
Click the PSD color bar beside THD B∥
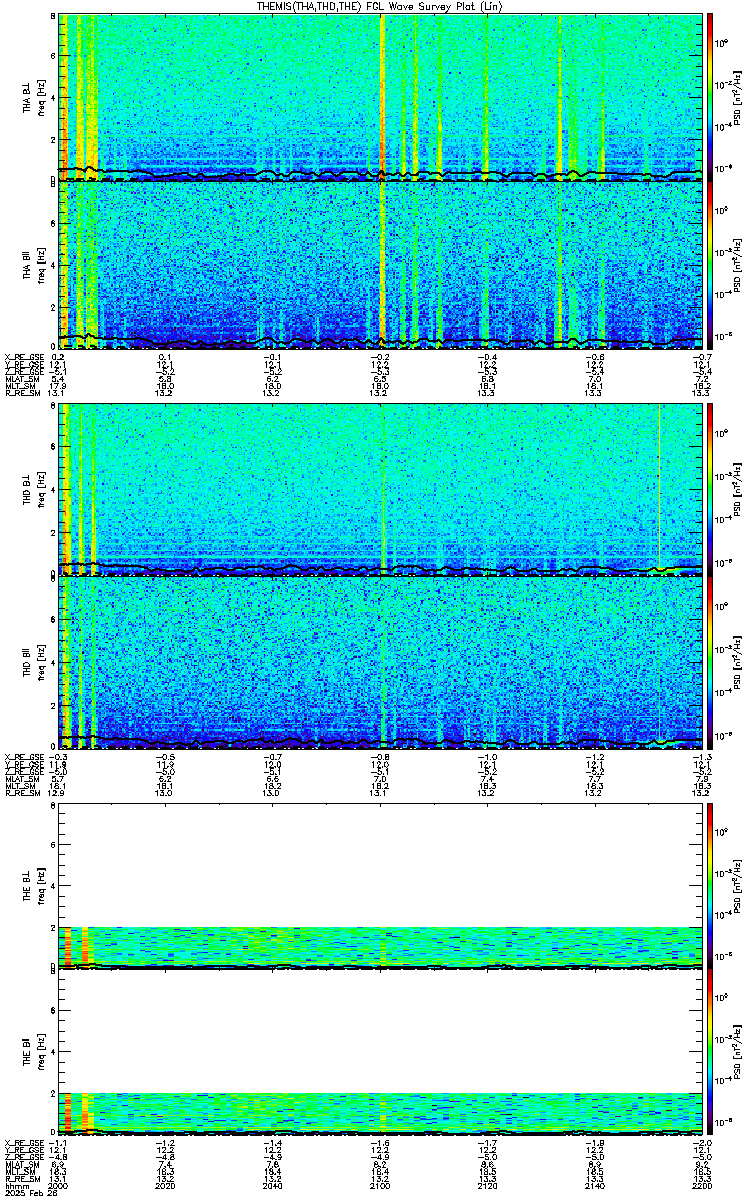point(711,664)
